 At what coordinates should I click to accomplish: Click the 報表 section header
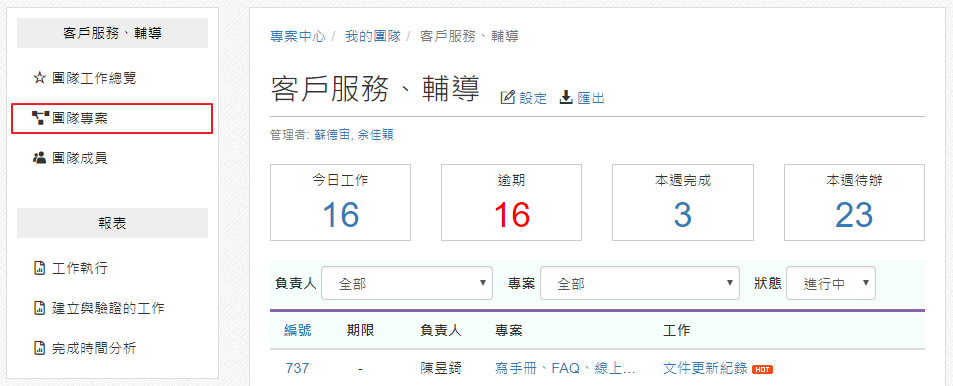[112, 223]
